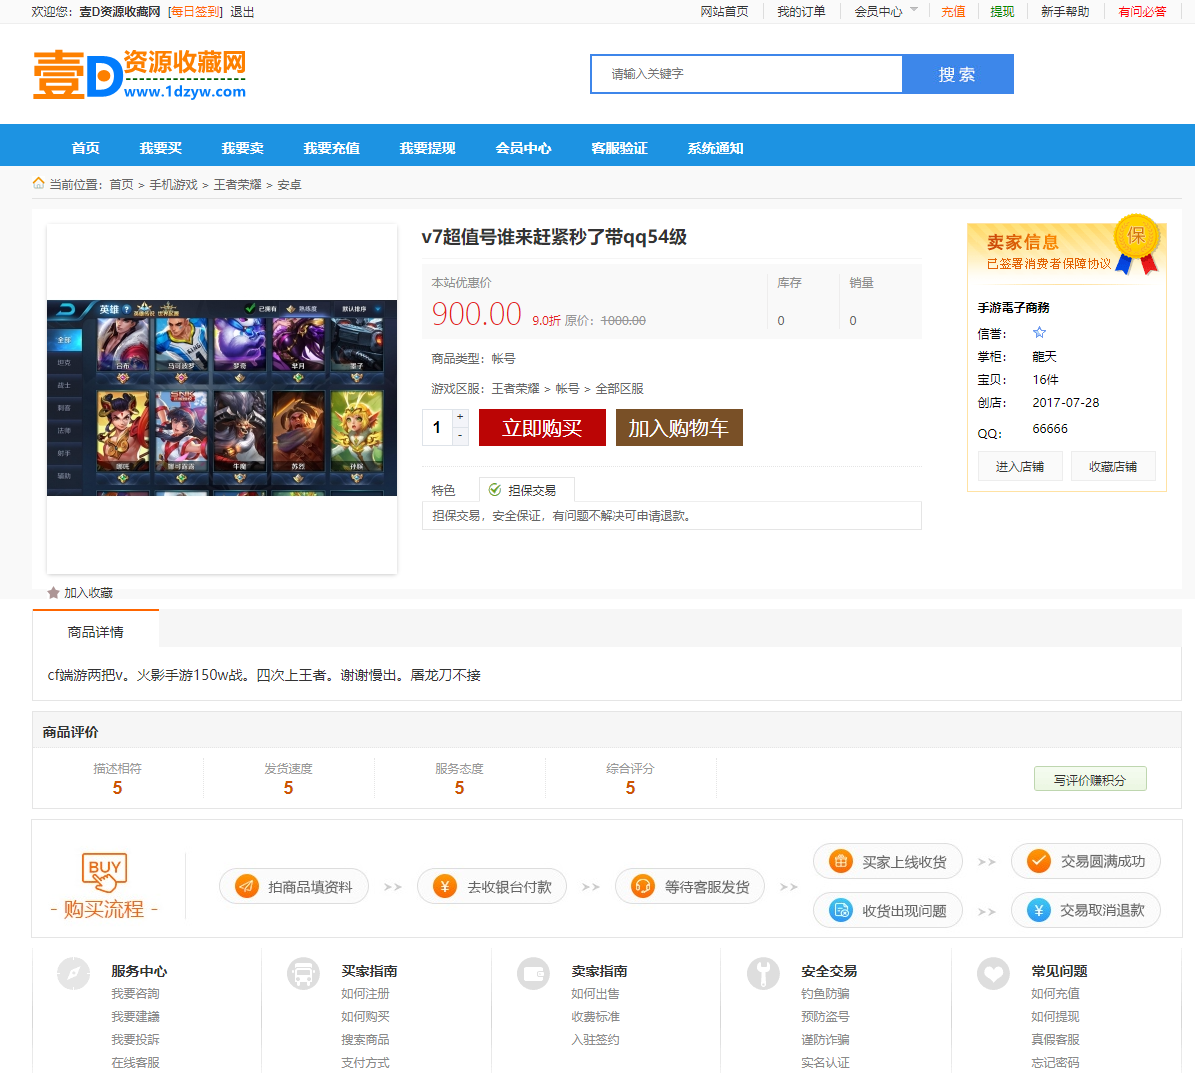Click the keyword search input field
Screen dimensions: 1195x1073
coord(745,74)
